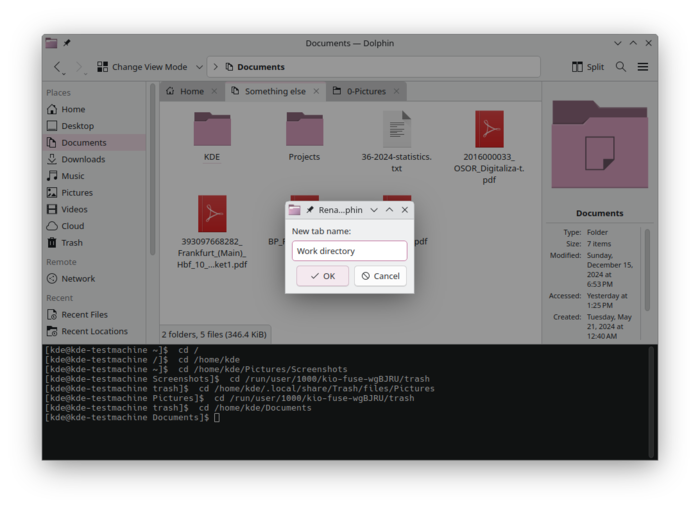Open the Projects folder
This screenshot has width=700, height=510.
click(x=304, y=130)
